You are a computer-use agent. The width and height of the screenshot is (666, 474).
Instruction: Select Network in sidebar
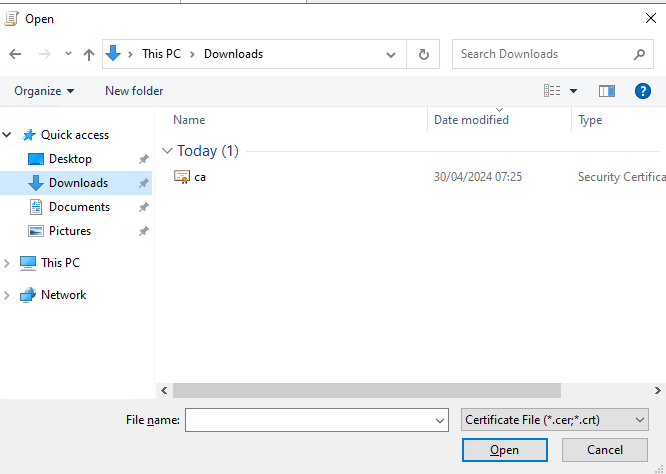pyautogui.click(x=63, y=295)
